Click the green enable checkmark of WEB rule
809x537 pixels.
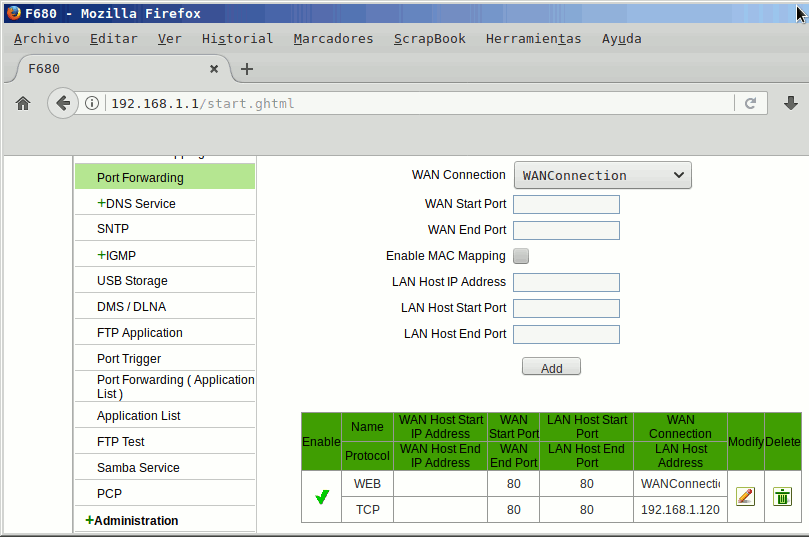pyautogui.click(x=322, y=497)
